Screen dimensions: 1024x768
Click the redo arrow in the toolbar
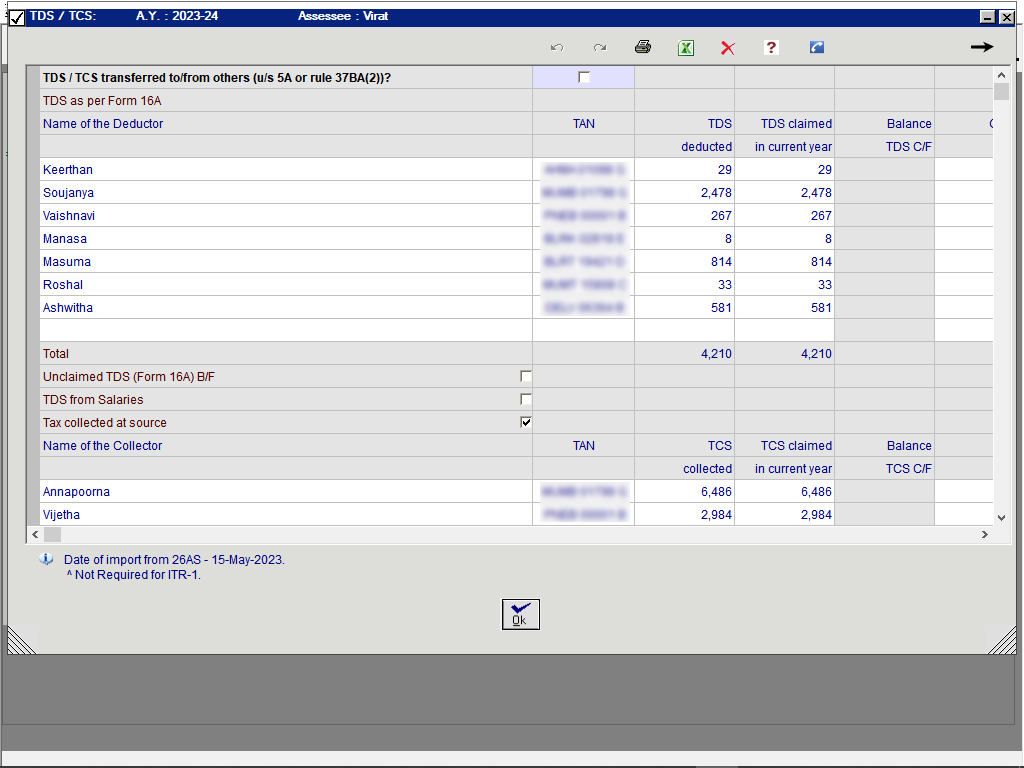tap(599, 47)
